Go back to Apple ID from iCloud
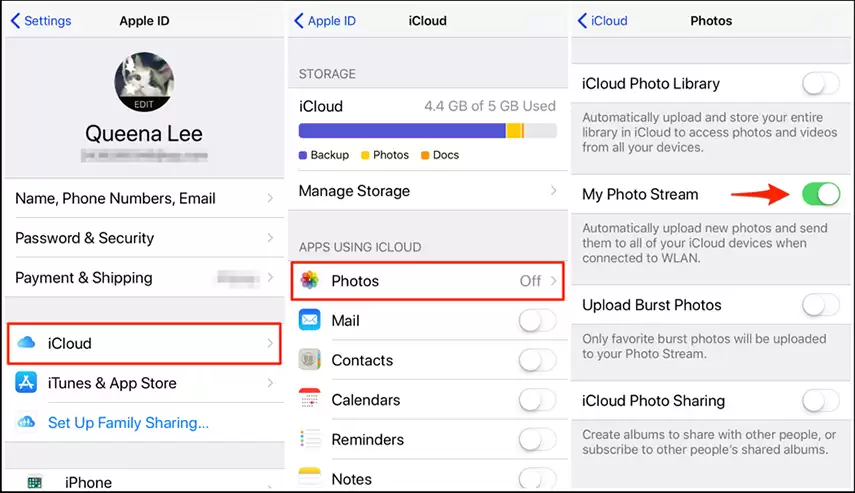The image size is (855, 493). (x=325, y=21)
